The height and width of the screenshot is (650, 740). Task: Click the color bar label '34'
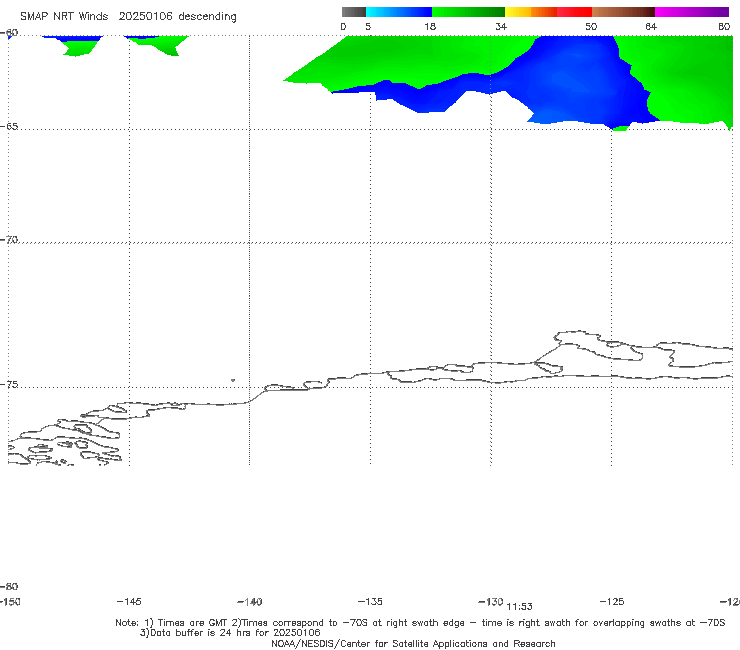501,26
